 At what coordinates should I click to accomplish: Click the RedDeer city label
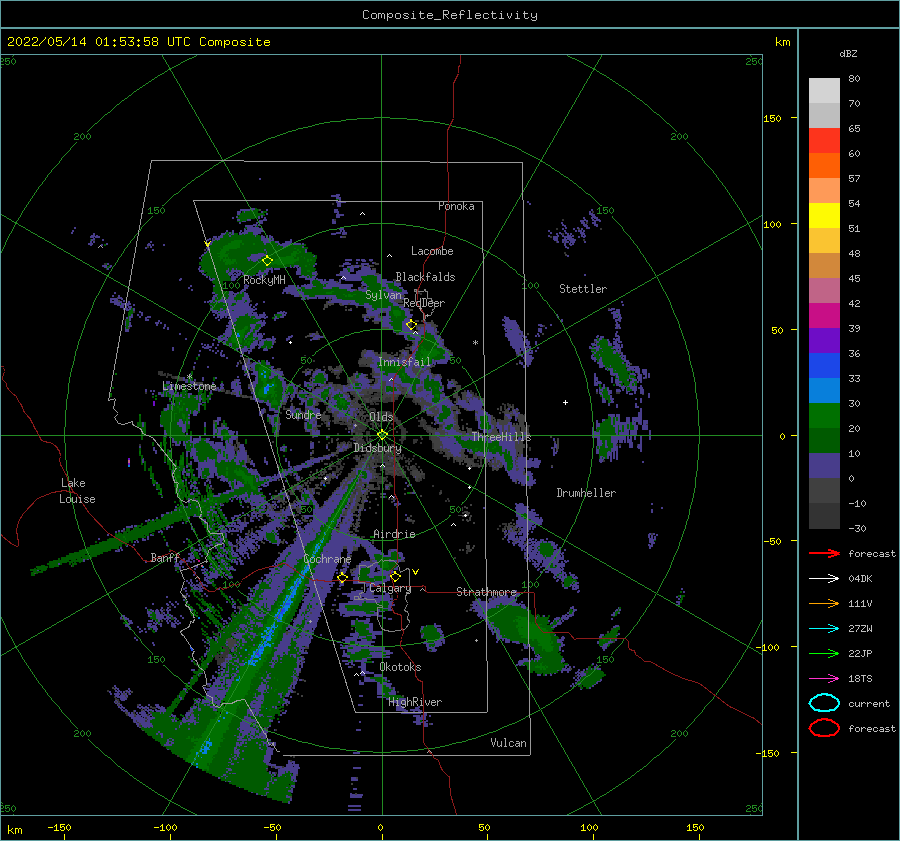point(424,303)
